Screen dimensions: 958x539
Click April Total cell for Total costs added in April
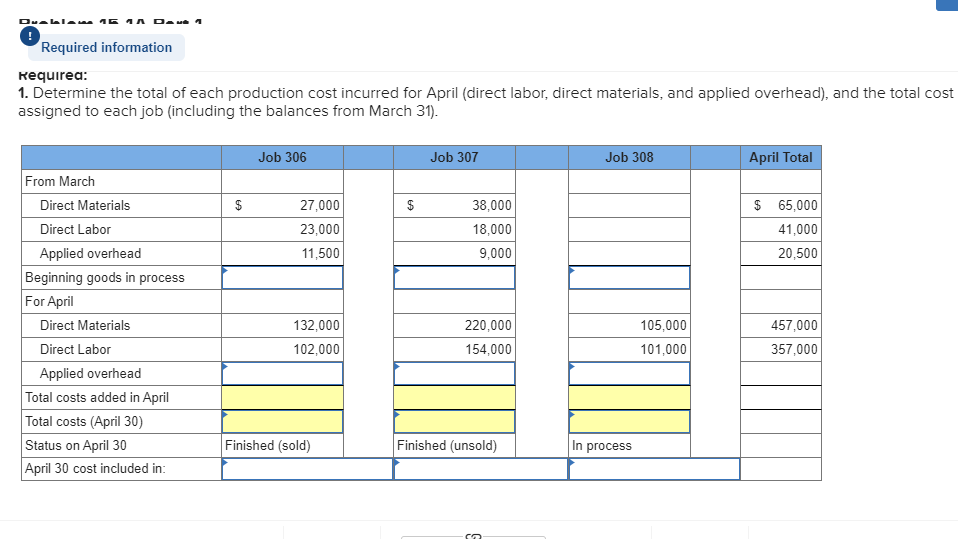click(781, 397)
